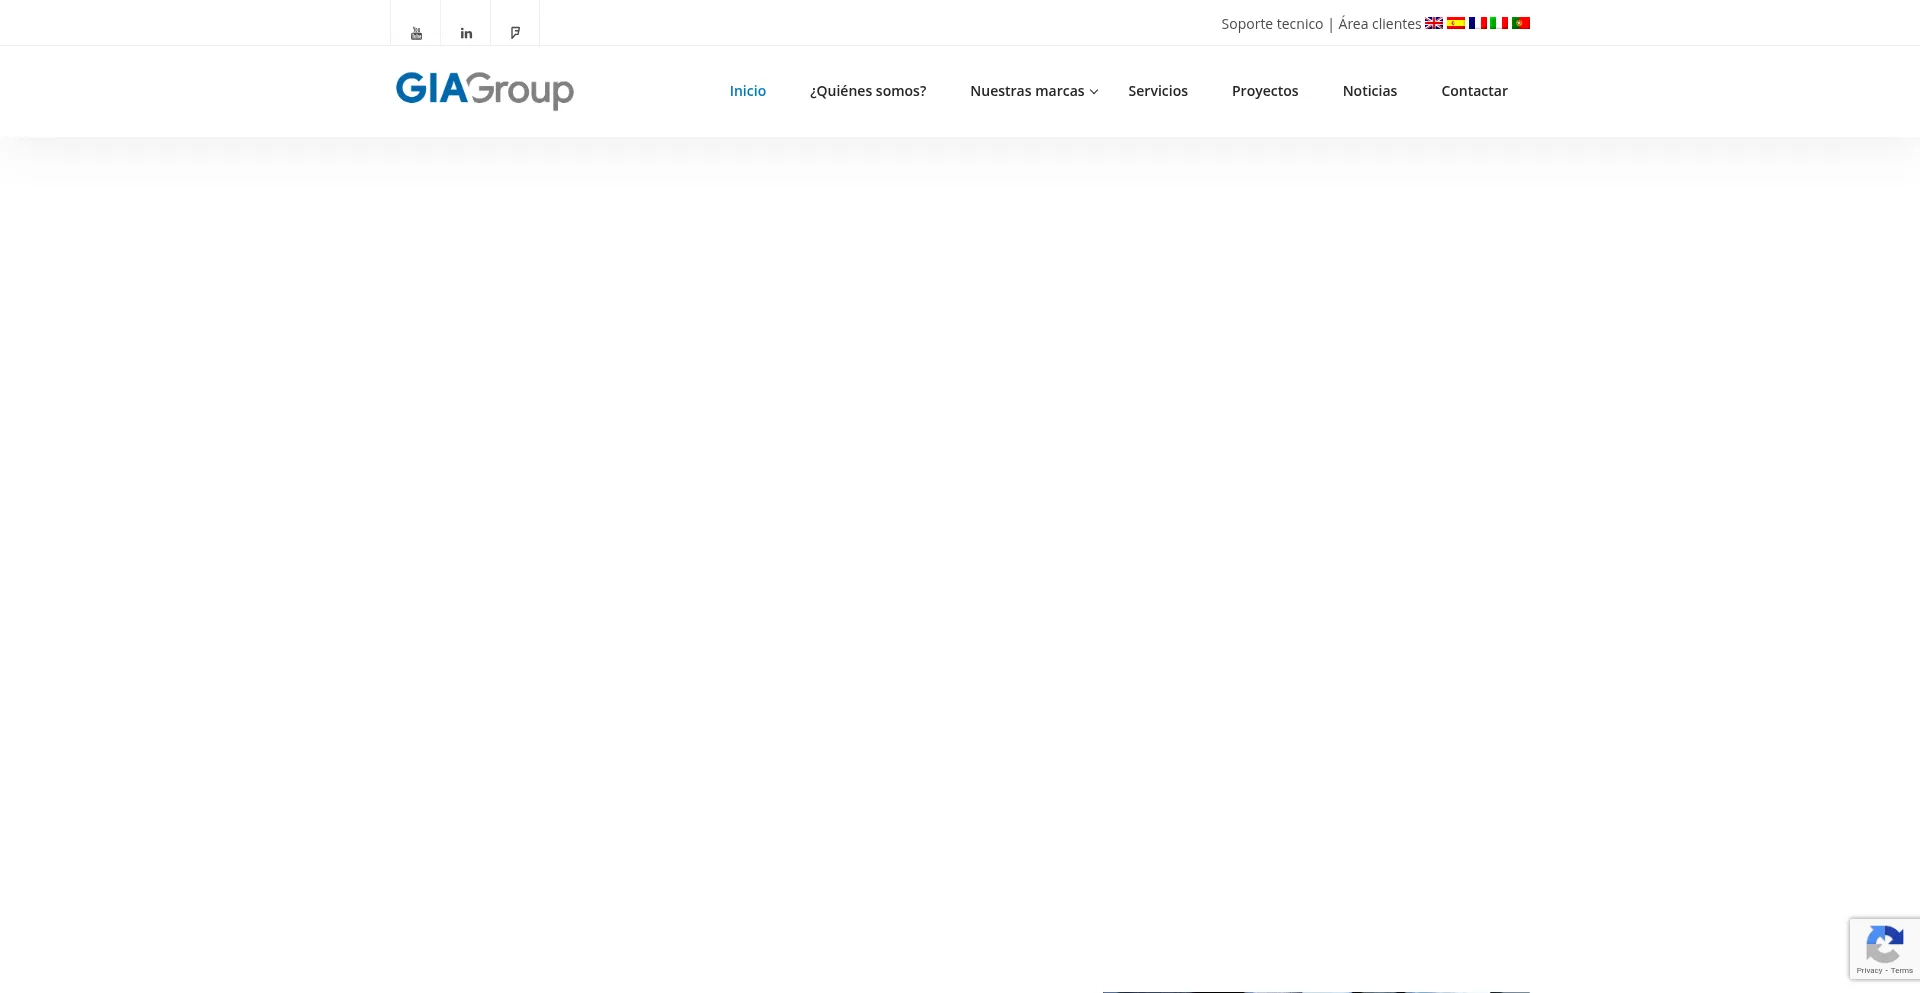Expand the Nuestras marcas dropdown chevron

click(1094, 92)
